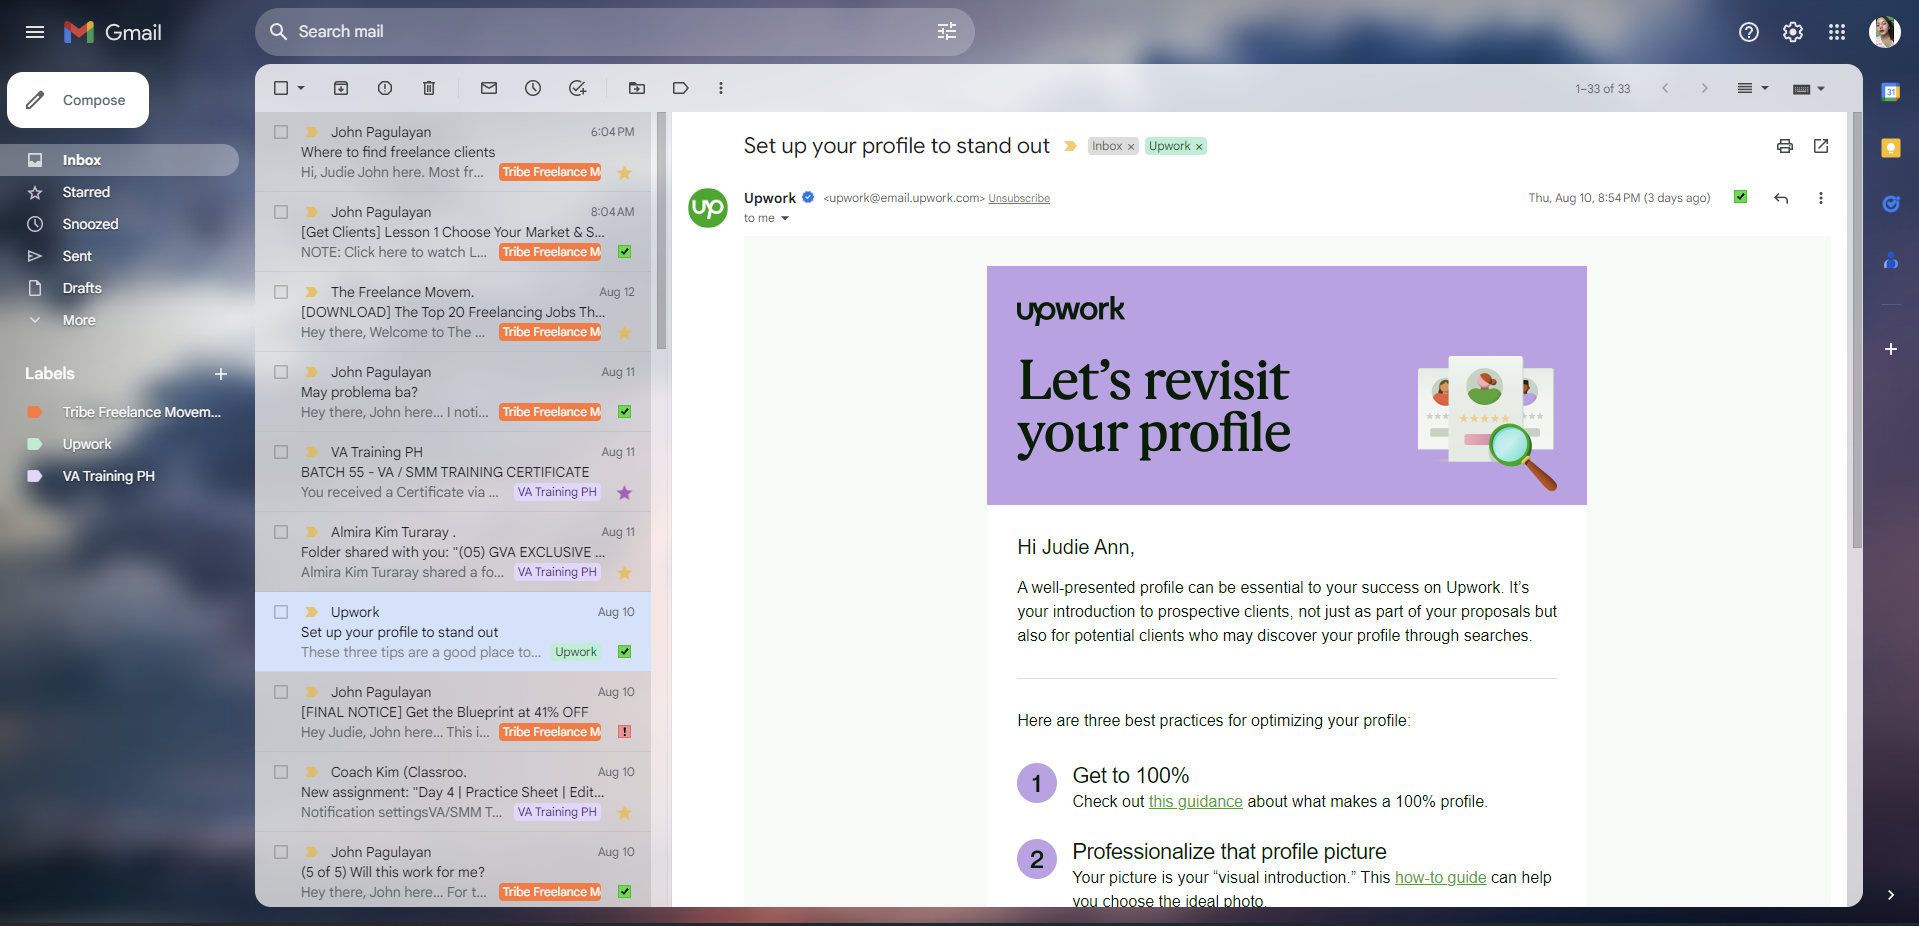1919x926 pixels.
Task: Mark the email as unread
Action: pos(489,88)
